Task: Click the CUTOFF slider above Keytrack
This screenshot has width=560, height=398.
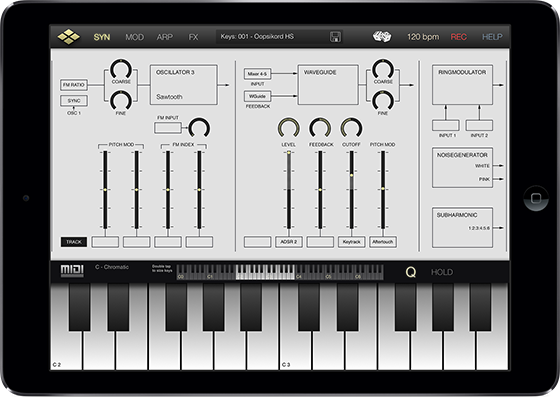Action: (x=351, y=190)
